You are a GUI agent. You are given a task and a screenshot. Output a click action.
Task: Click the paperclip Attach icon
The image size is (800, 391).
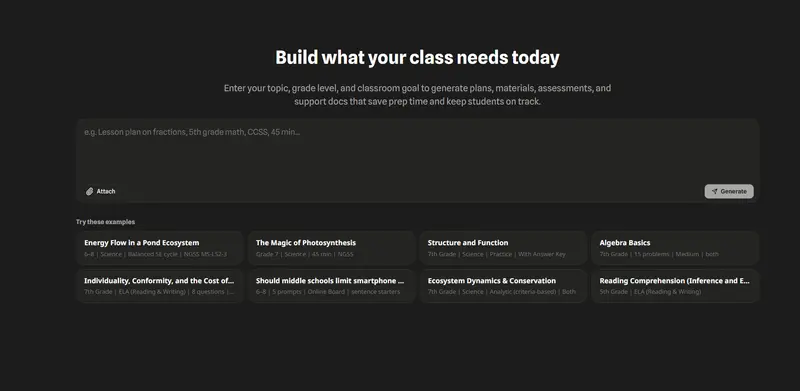point(89,191)
